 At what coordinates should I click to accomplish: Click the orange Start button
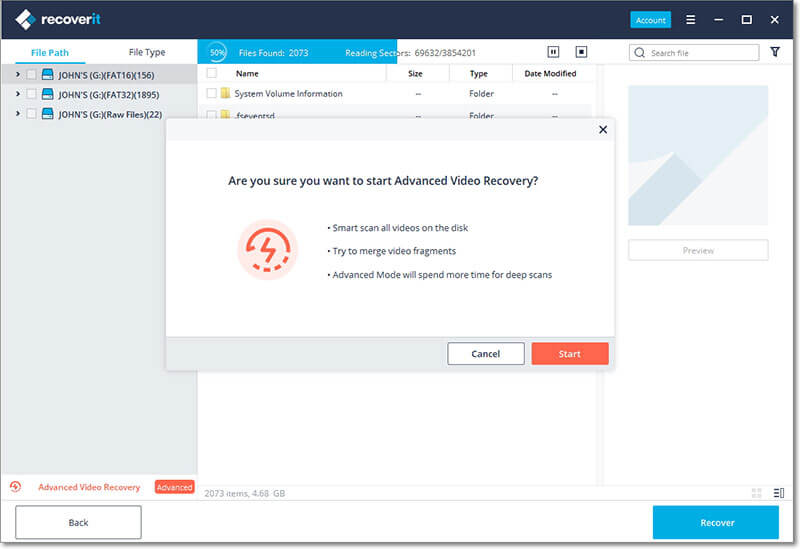[x=570, y=354]
